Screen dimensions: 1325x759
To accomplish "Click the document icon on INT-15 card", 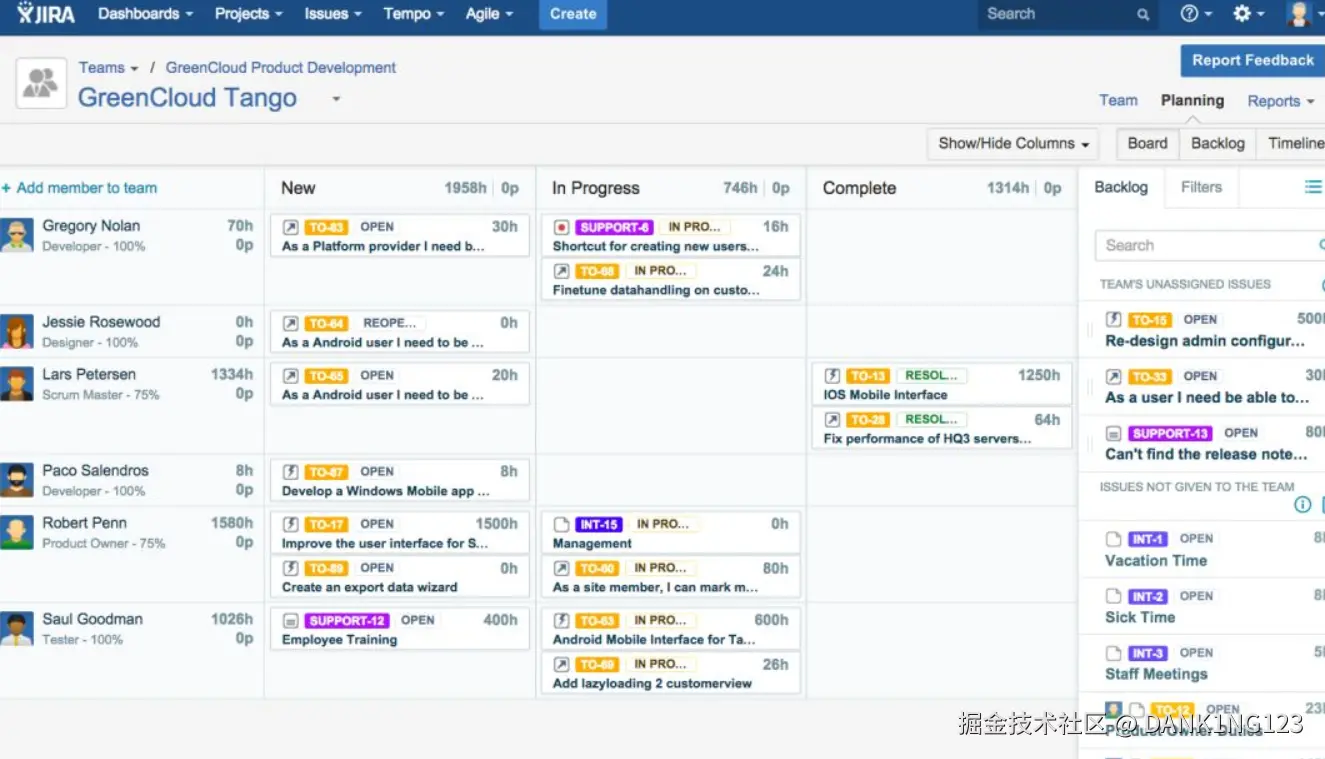I will [x=561, y=524].
